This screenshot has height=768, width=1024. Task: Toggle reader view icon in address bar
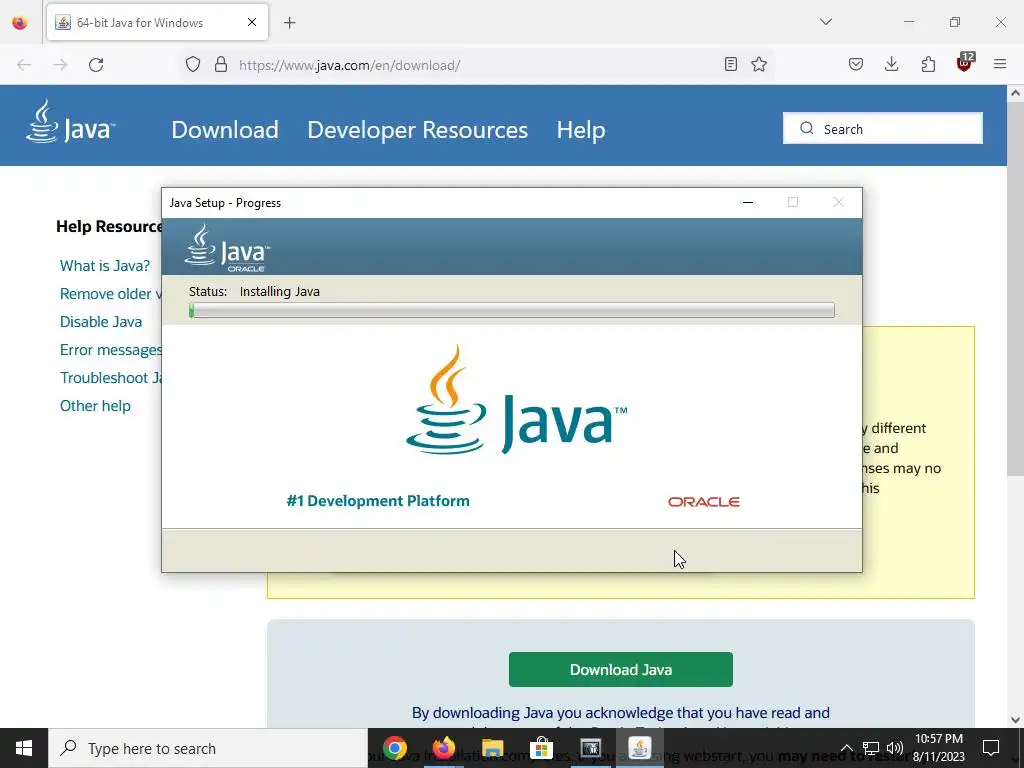[731, 64]
